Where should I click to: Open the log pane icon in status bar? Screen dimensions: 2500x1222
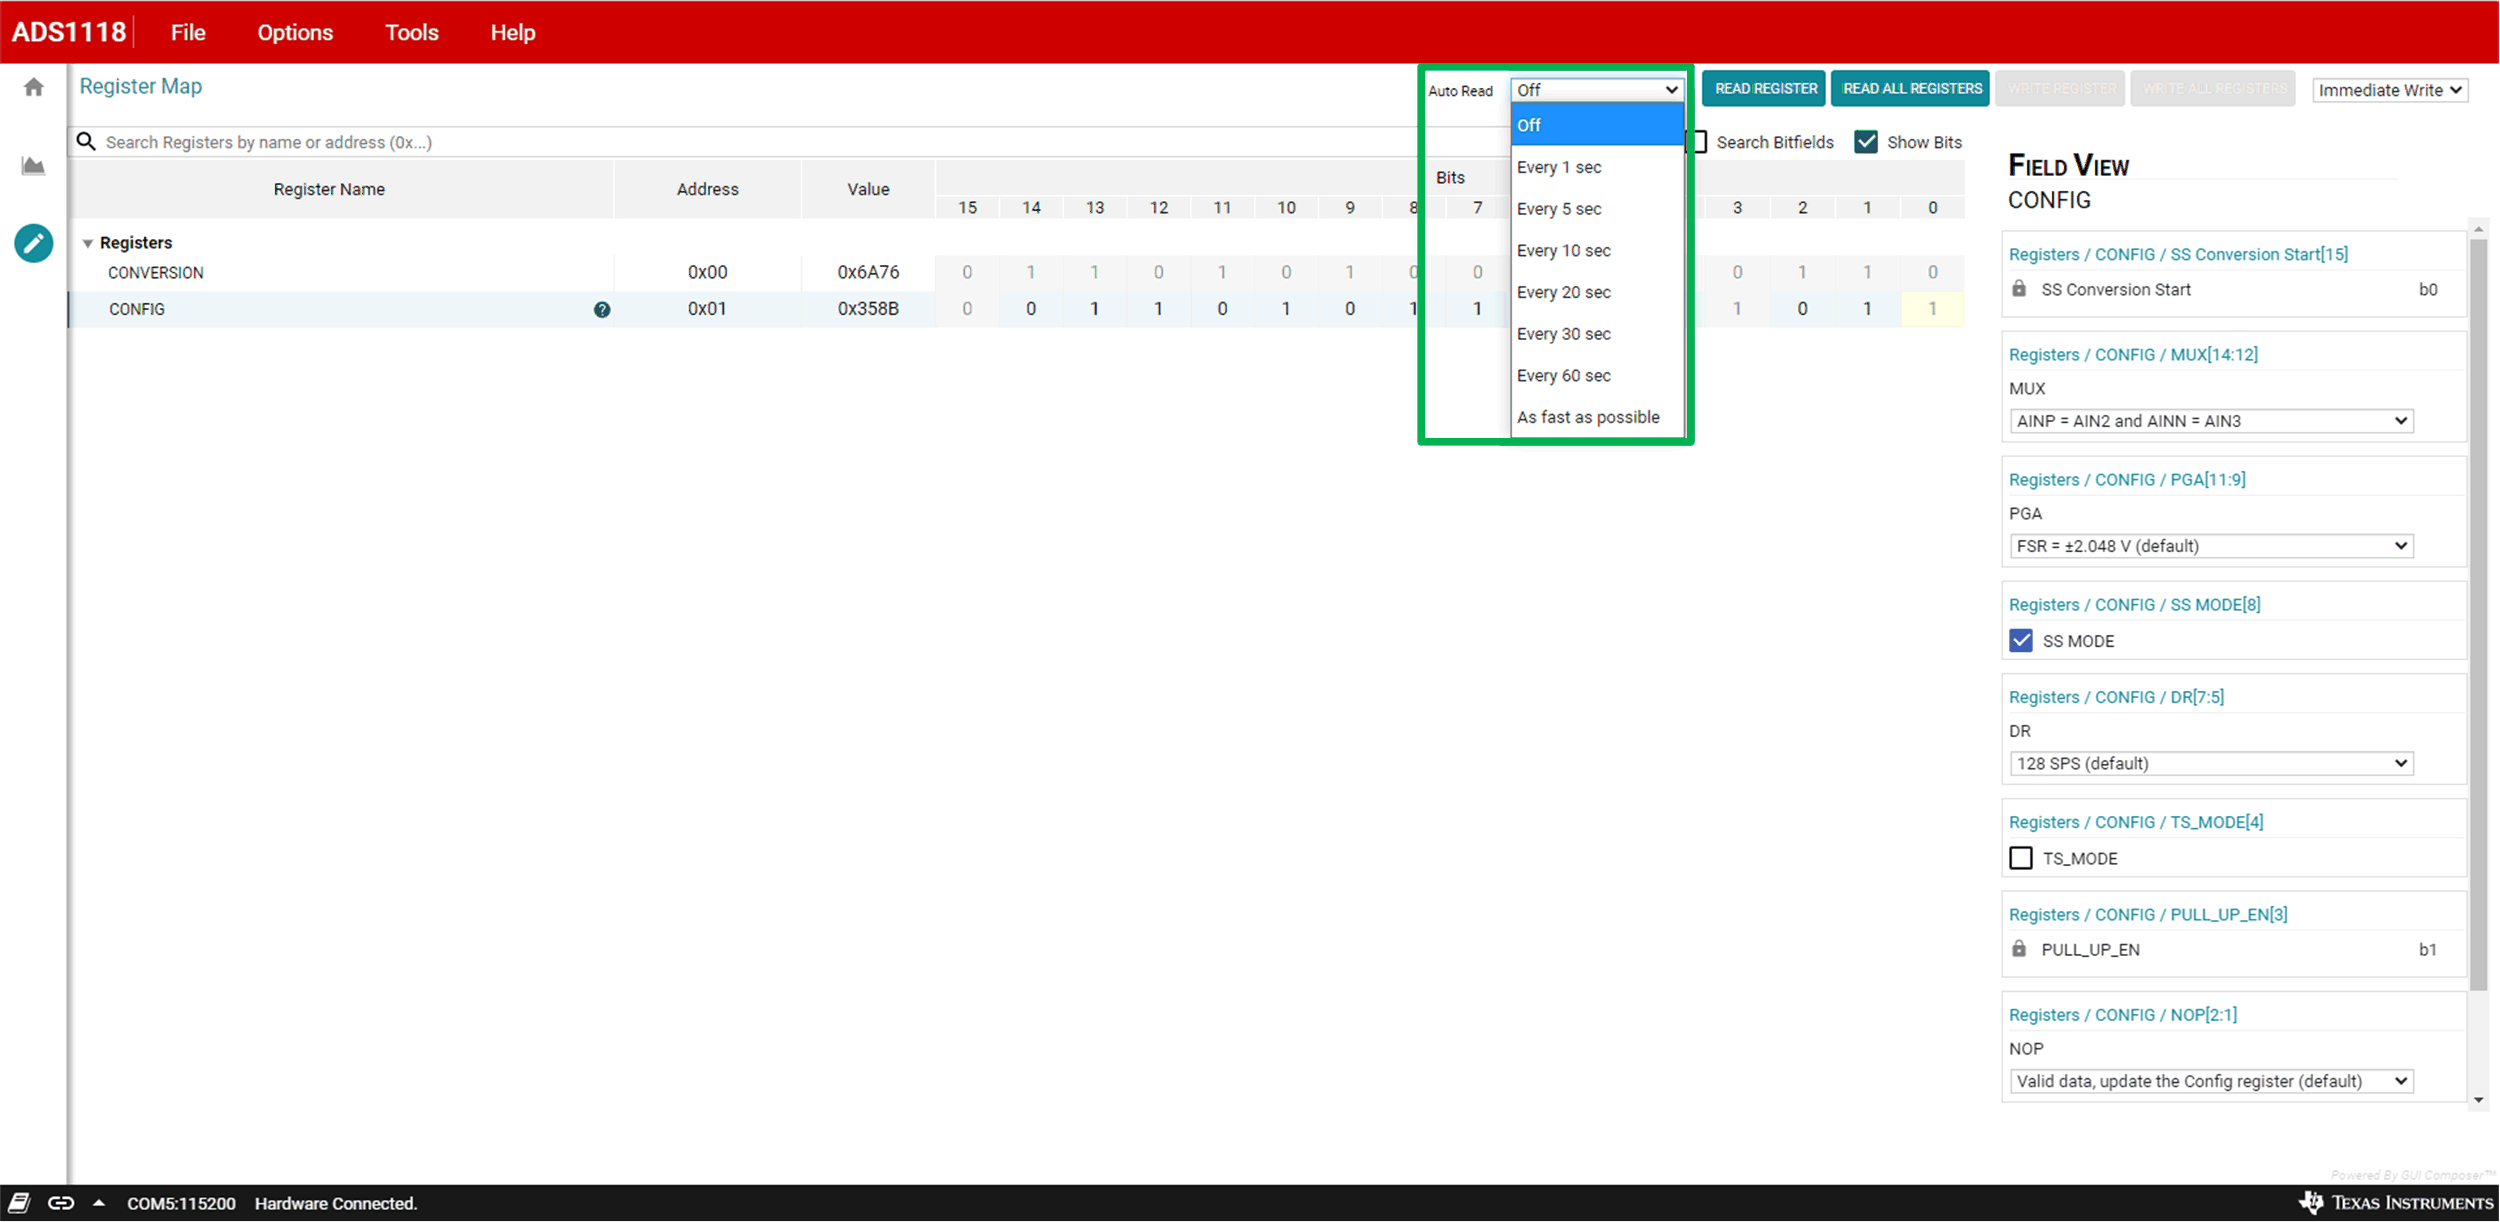coord(19,1203)
